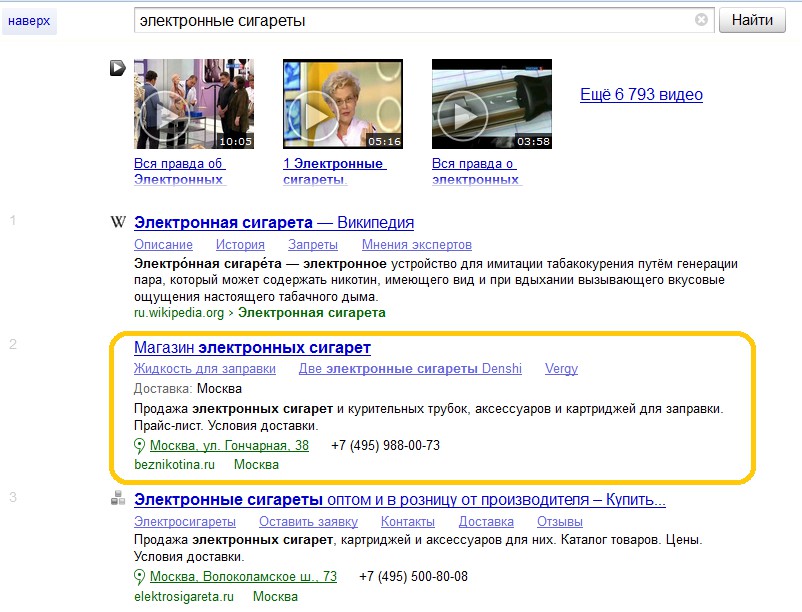Image resolution: width=802 pixels, height=612 pixels.
Task: Click phone number +7 (495) 500-80-08
Action: (413, 576)
